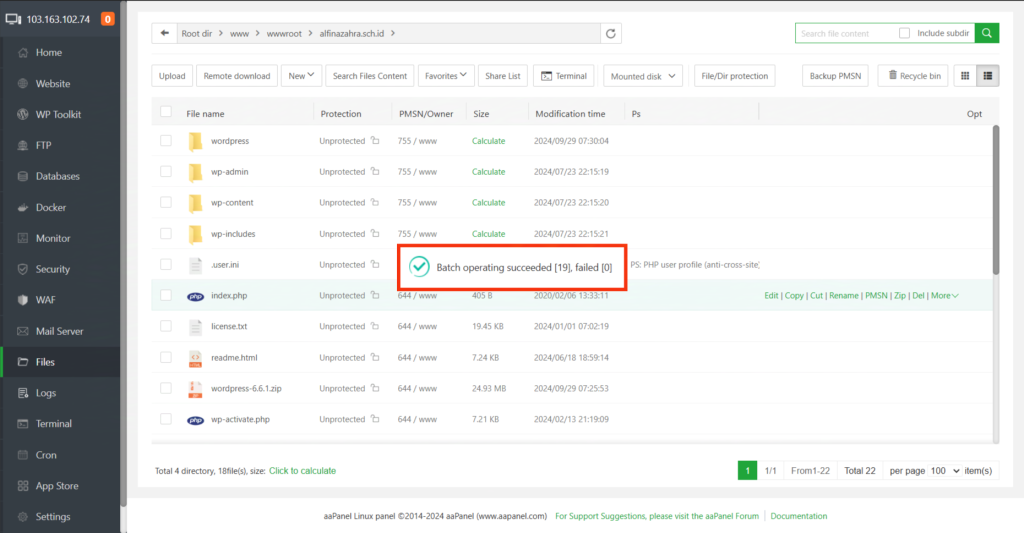
Task: Click the Click to calculate link
Action: pyautogui.click(x=302, y=470)
